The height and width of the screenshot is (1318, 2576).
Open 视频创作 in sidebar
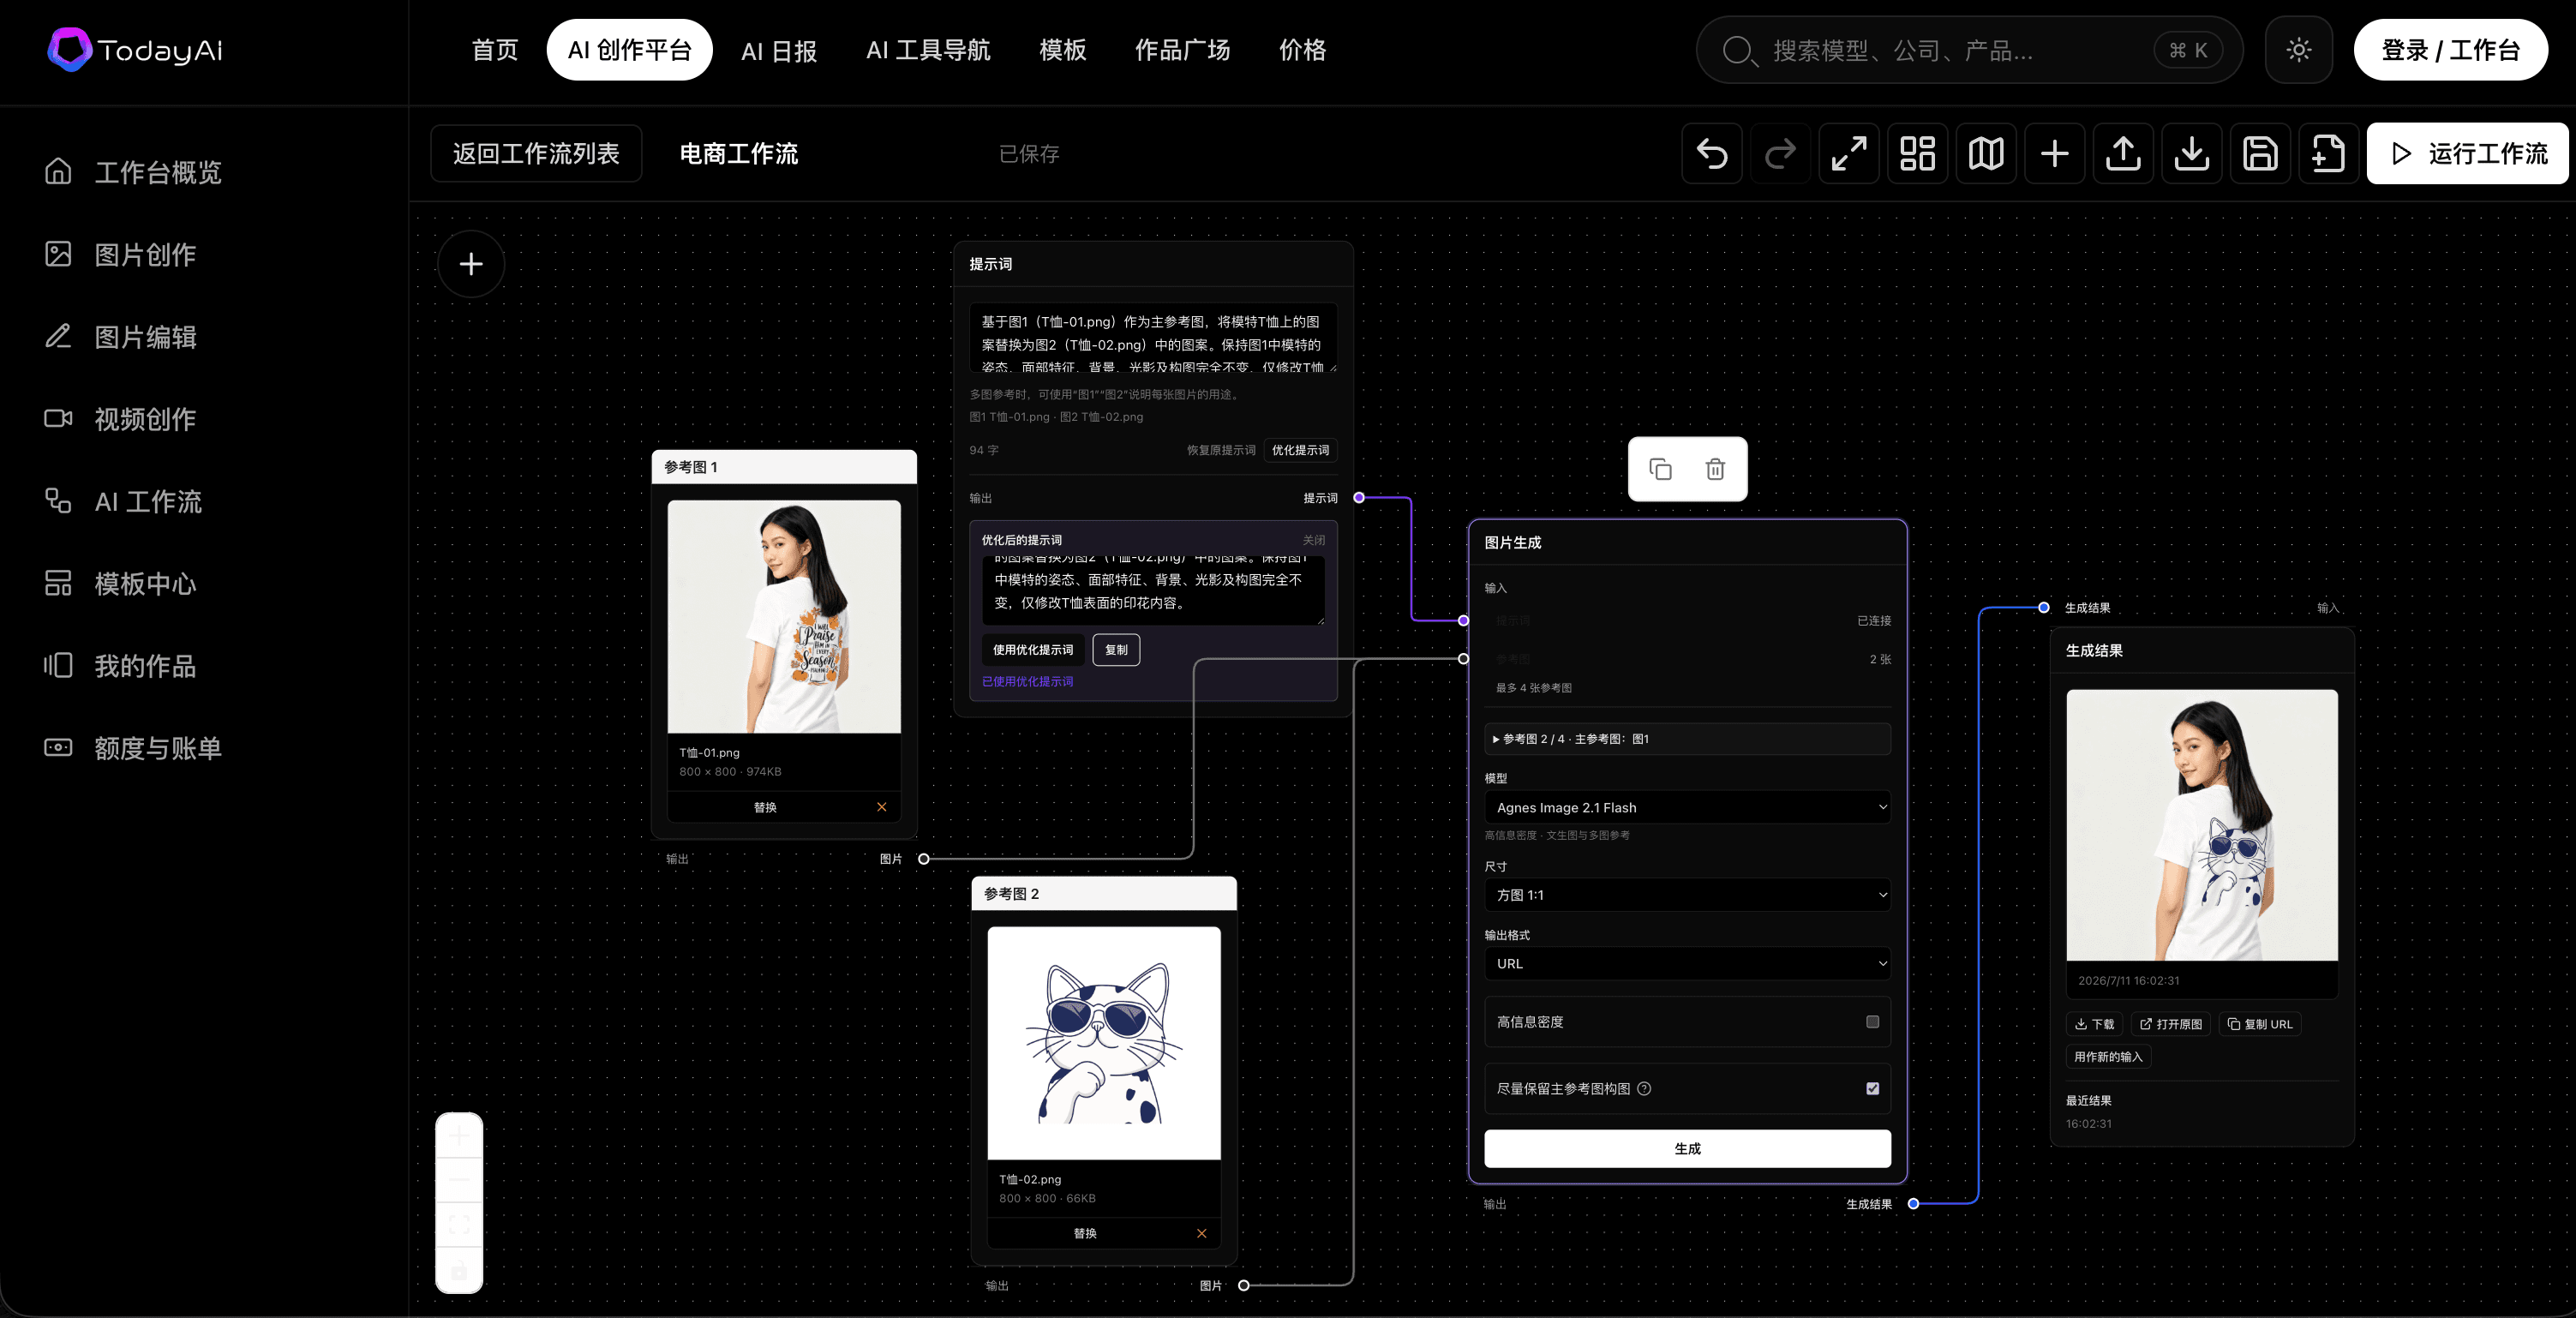coord(120,419)
